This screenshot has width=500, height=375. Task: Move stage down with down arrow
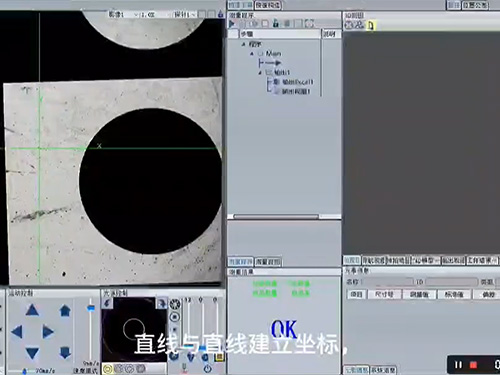tap(32, 353)
